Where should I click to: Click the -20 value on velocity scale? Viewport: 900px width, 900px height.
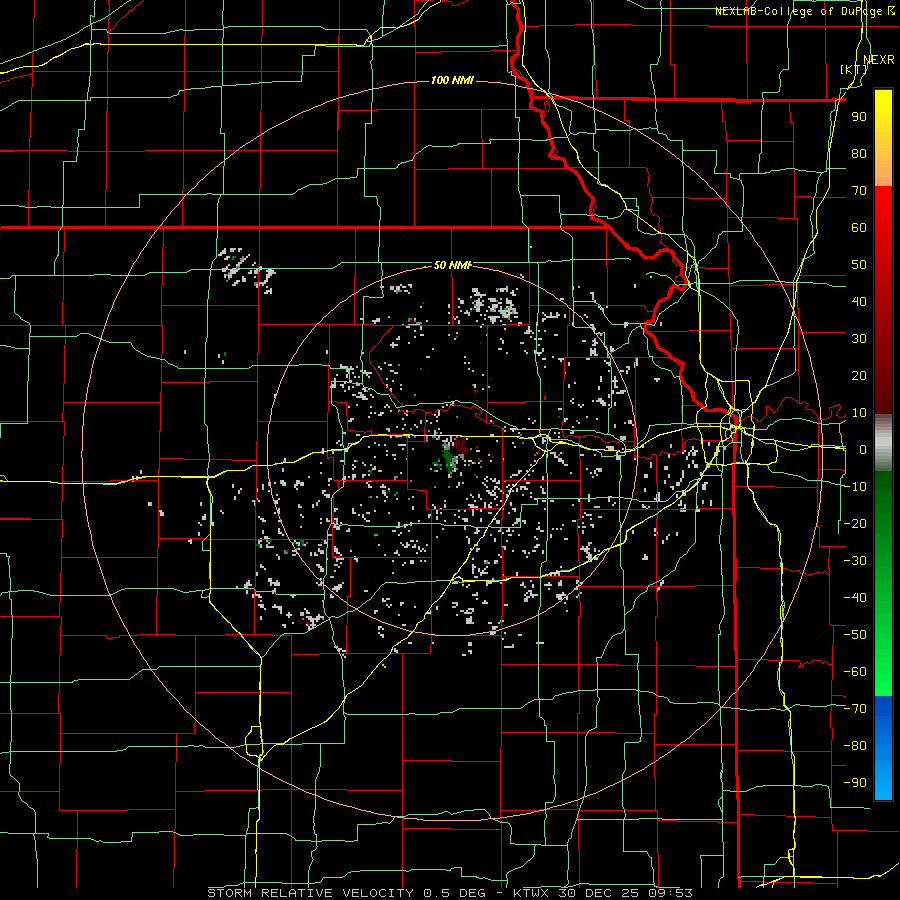click(x=855, y=524)
